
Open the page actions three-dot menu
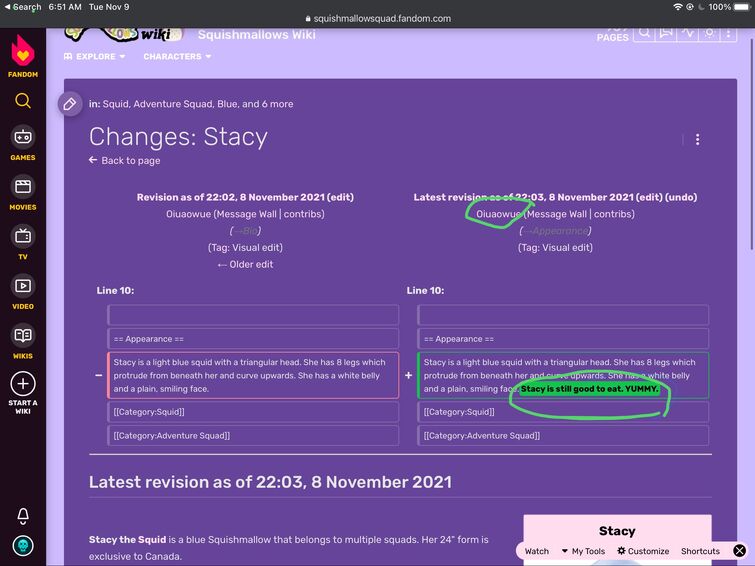point(697,140)
